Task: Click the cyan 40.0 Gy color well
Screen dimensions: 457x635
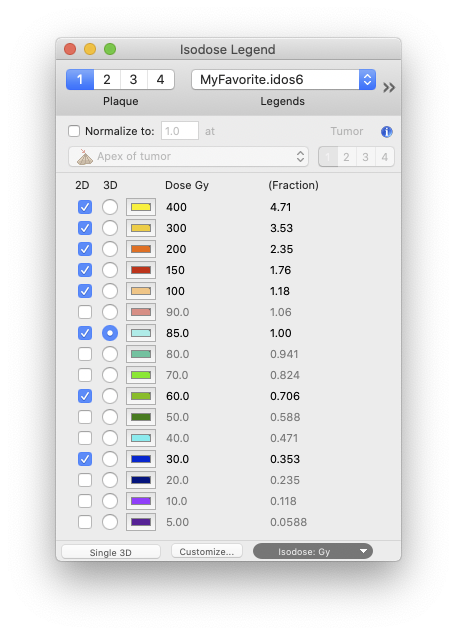Action: pos(141,438)
